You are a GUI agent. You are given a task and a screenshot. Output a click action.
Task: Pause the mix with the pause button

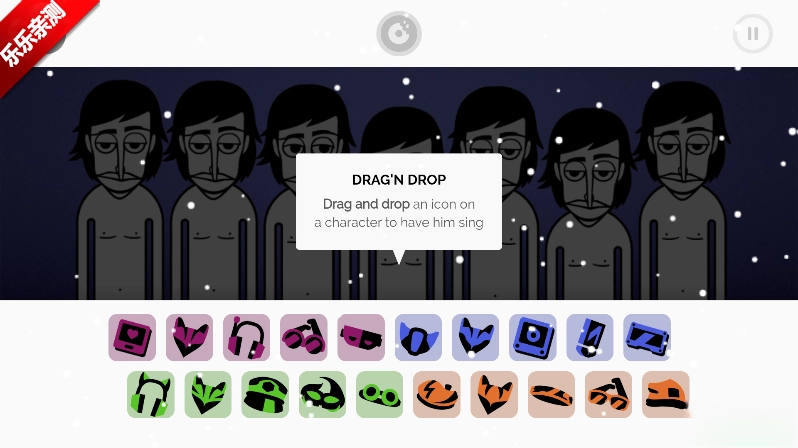click(x=753, y=34)
